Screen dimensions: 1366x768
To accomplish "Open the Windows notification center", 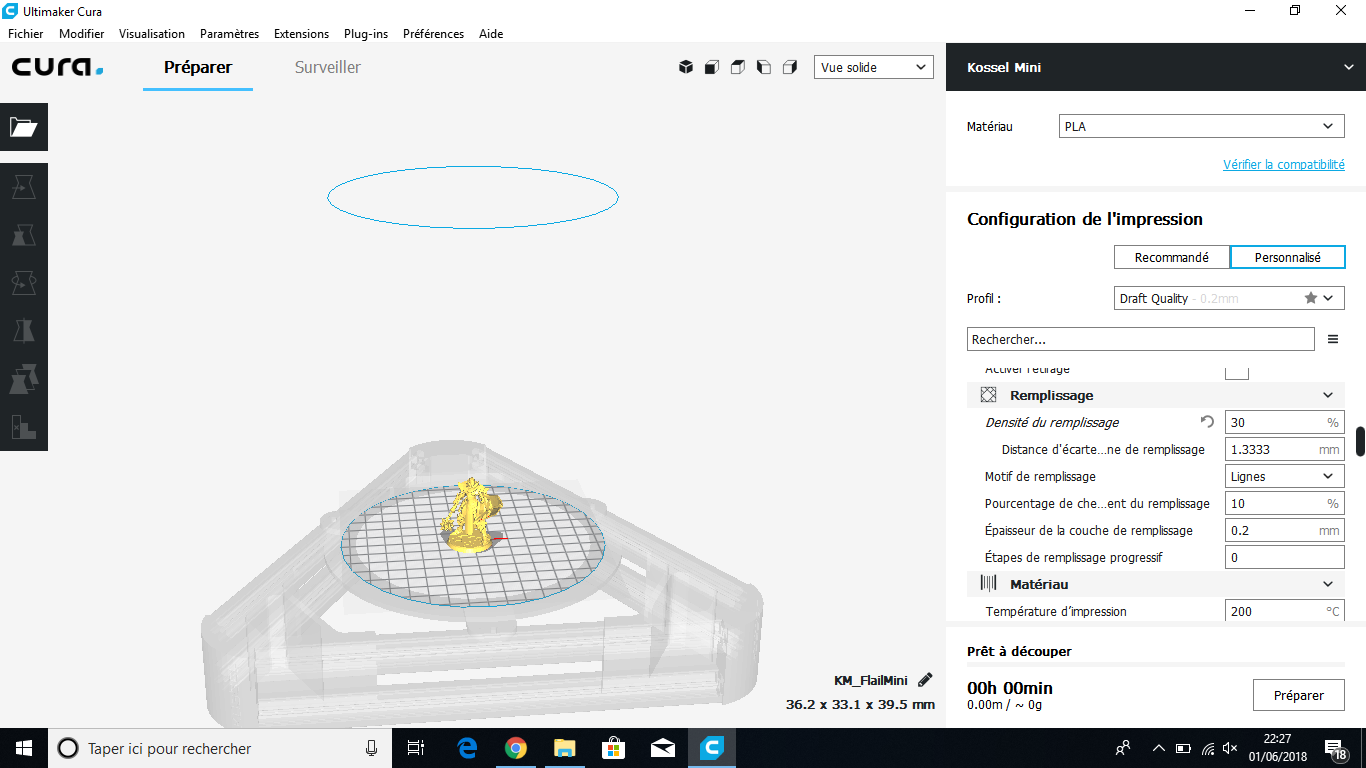I will click(1336, 748).
